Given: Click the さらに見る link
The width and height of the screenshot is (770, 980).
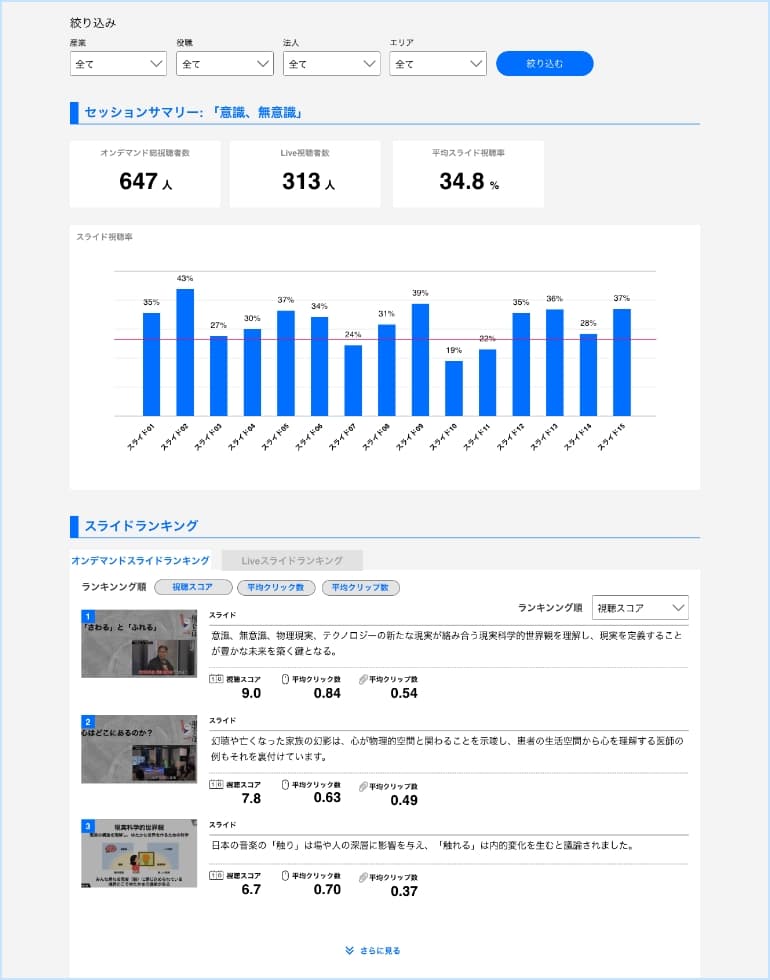Looking at the screenshot, I should click(373, 951).
